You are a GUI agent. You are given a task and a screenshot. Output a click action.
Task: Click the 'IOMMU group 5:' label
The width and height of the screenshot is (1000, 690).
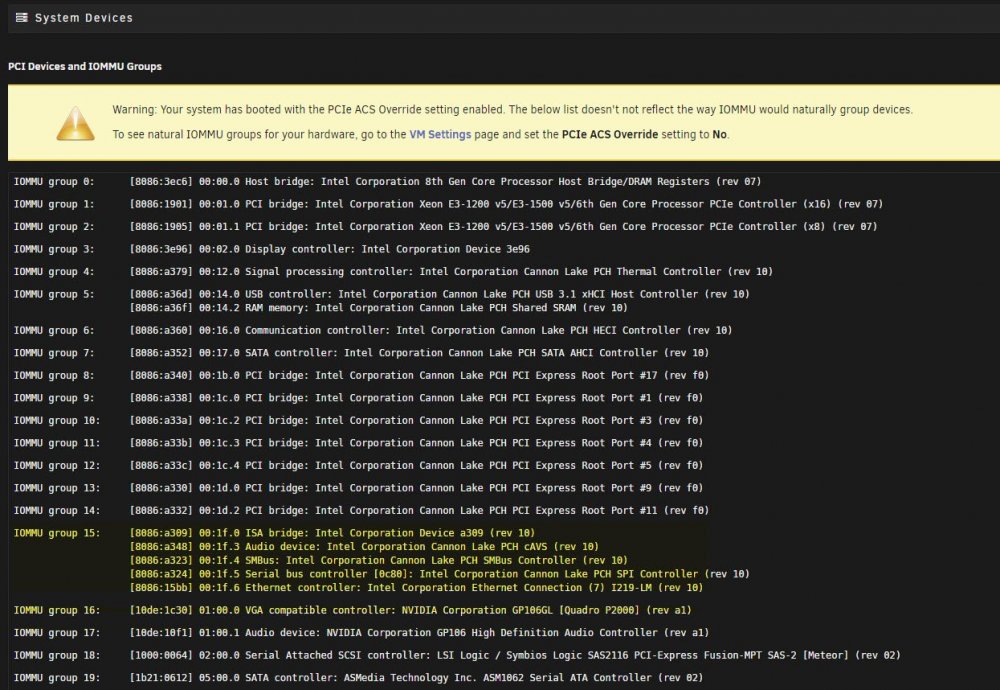point(54,294)
